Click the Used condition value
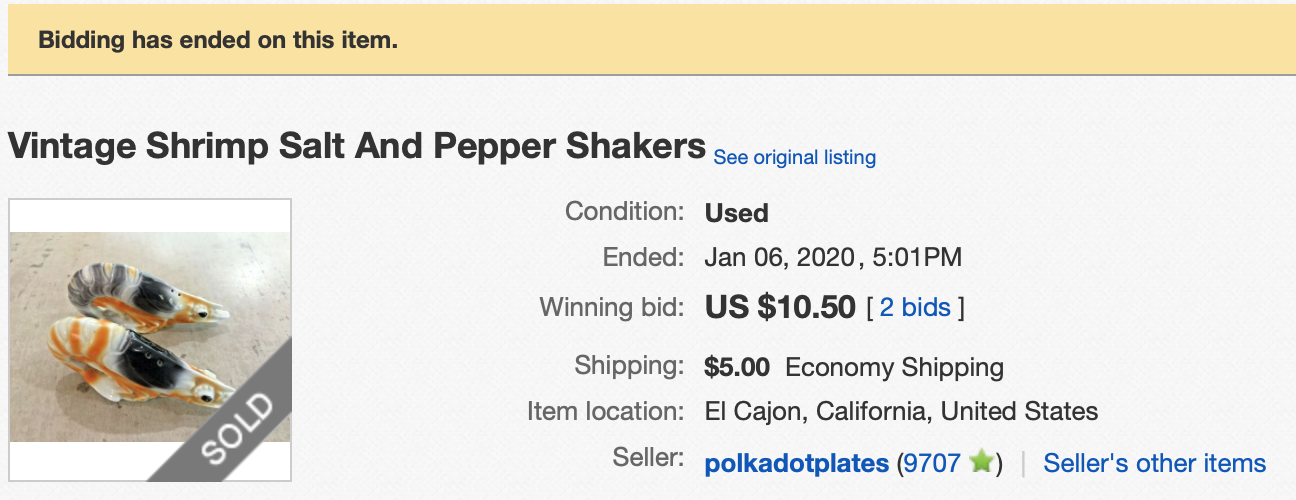This screenshot has width=1296, height=500. [x=736, y=212]
